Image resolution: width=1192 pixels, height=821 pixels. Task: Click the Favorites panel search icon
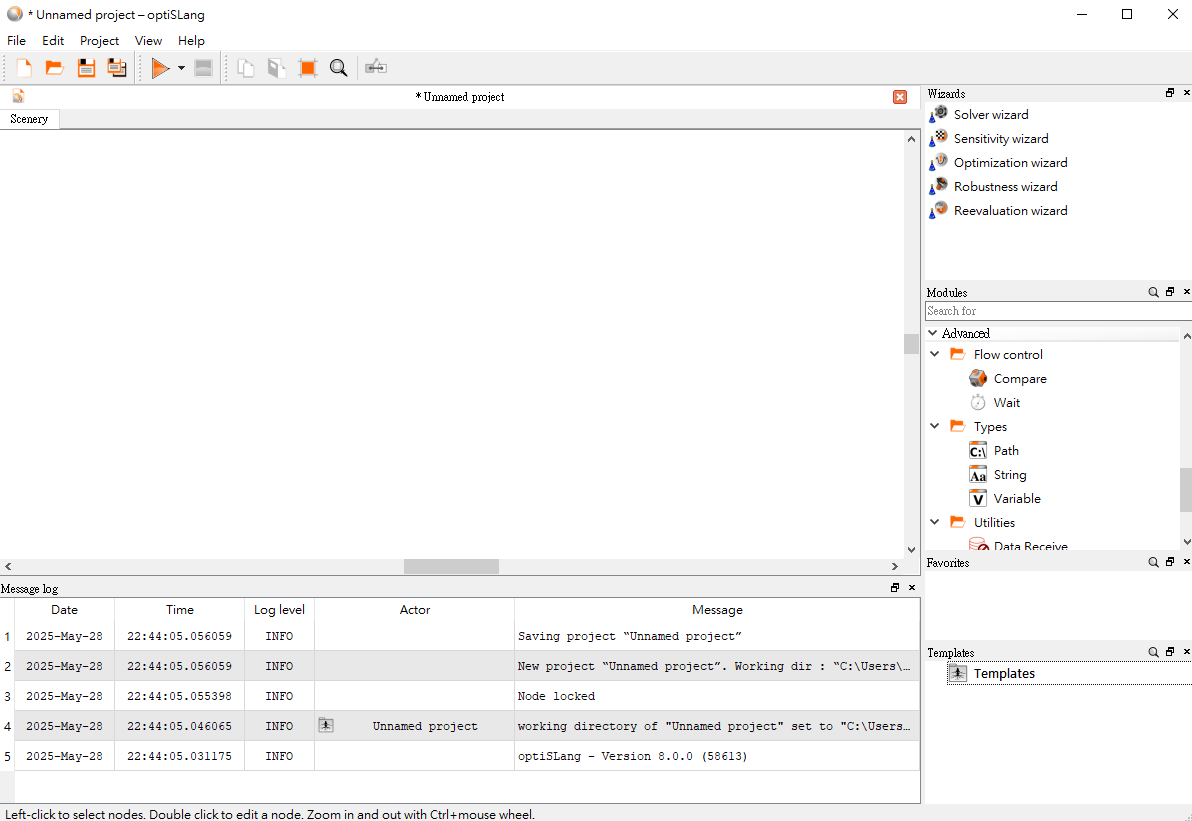pyautogui.click(x=1153, y=562)
